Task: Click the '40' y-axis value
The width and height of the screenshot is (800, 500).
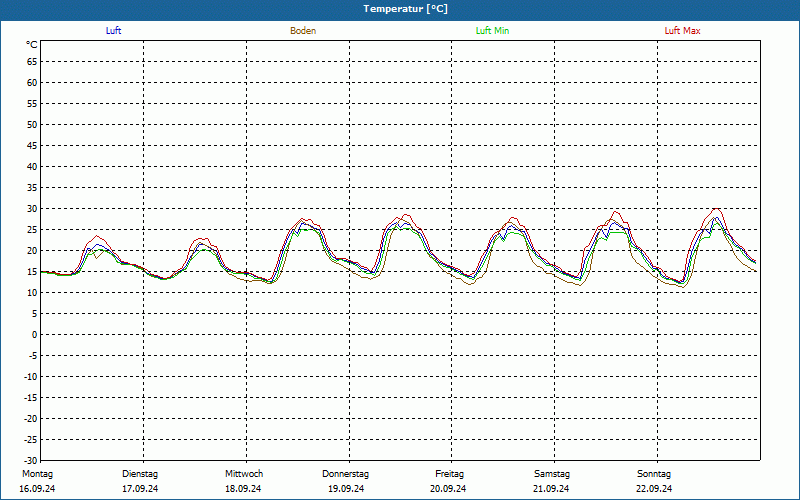Action: pos(32,167)
